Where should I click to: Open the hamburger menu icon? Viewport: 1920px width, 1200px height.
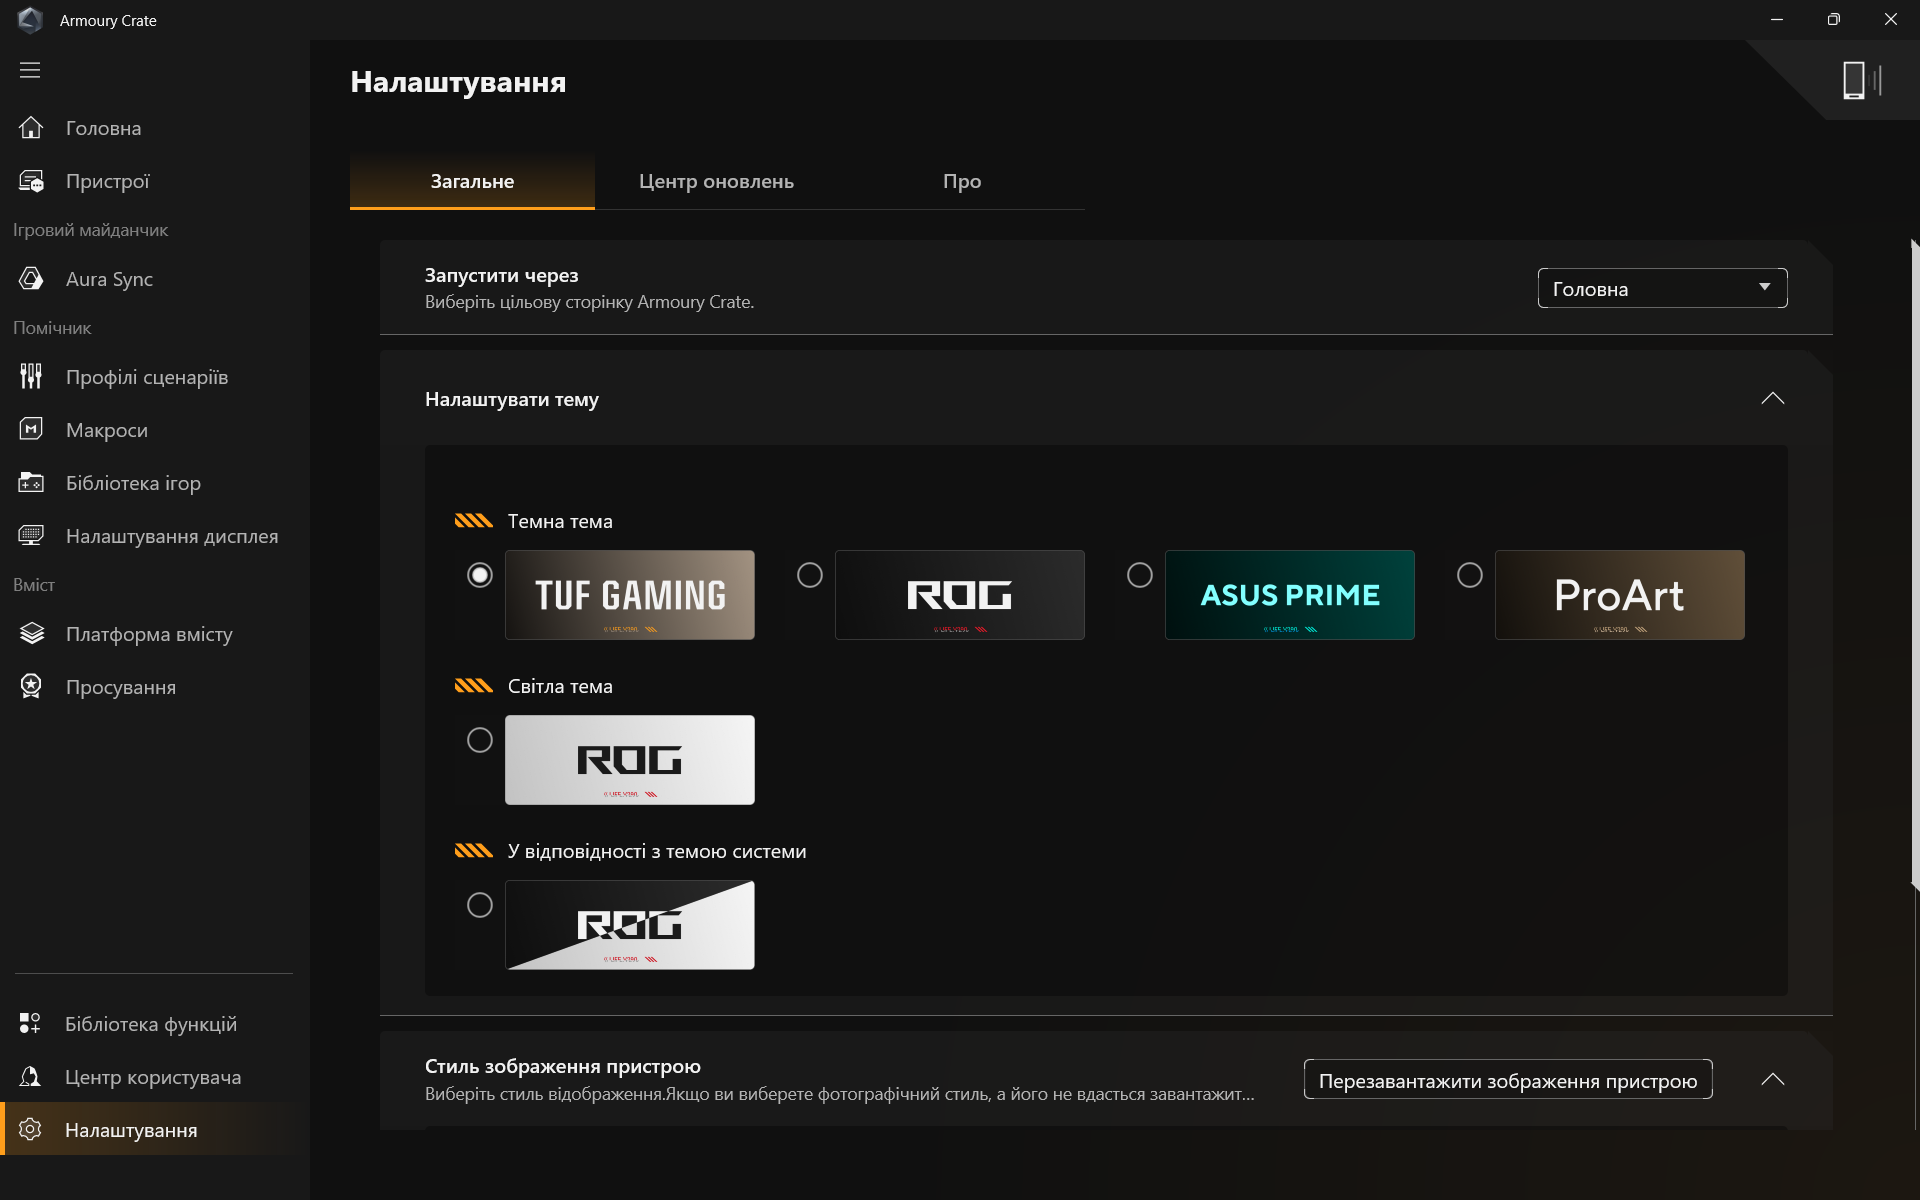point(30,70)
